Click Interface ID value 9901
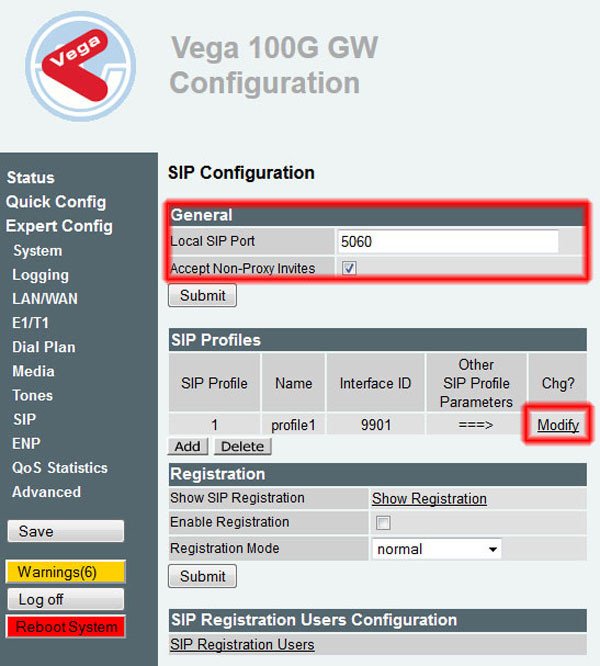Viewport: 600px width, 666px height. coord(376,425)
